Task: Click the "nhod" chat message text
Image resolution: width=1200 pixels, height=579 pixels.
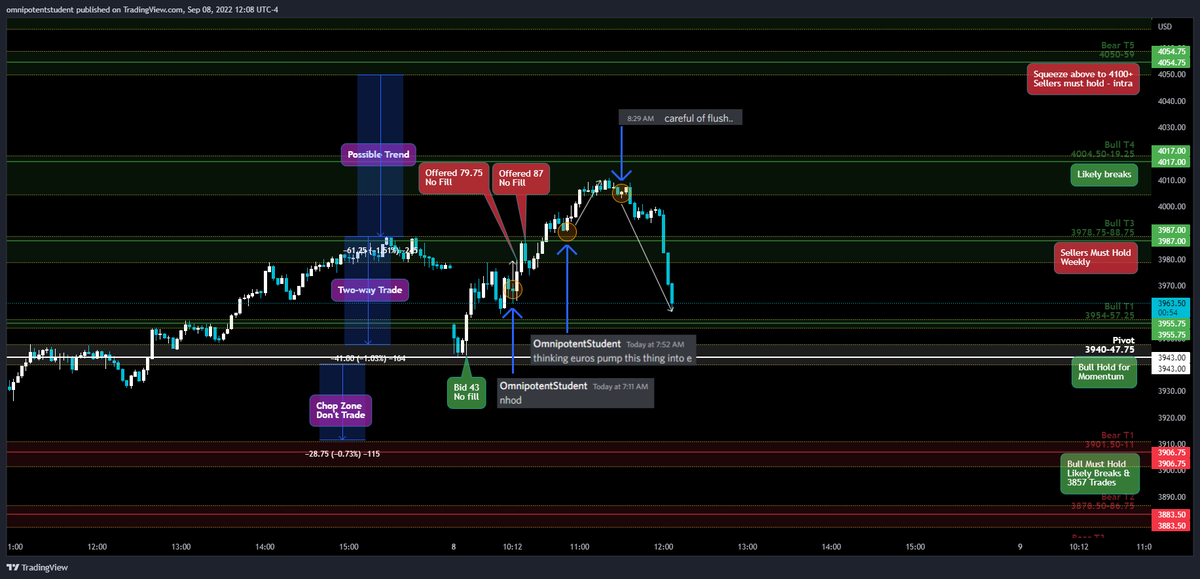Action: (510, 400)
